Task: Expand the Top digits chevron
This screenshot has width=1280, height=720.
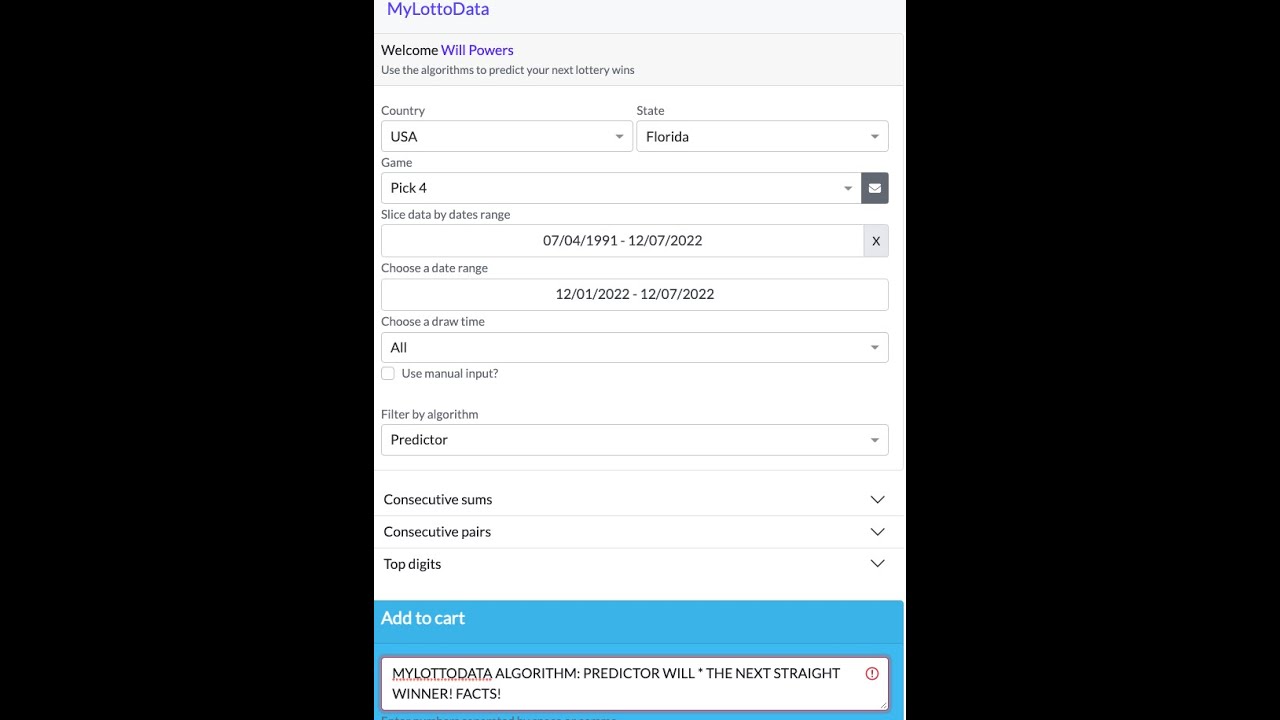Action: pos(877,564)
